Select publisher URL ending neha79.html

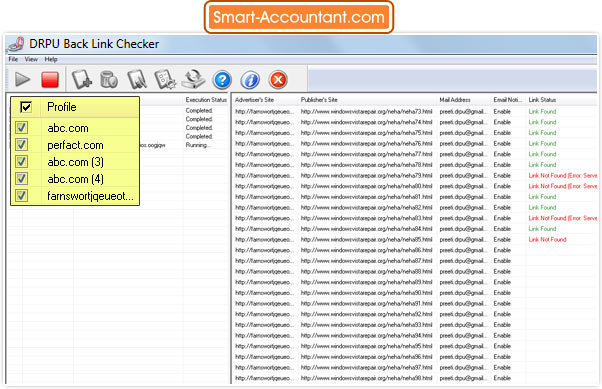pyautogui.click(x=366, y=175)
